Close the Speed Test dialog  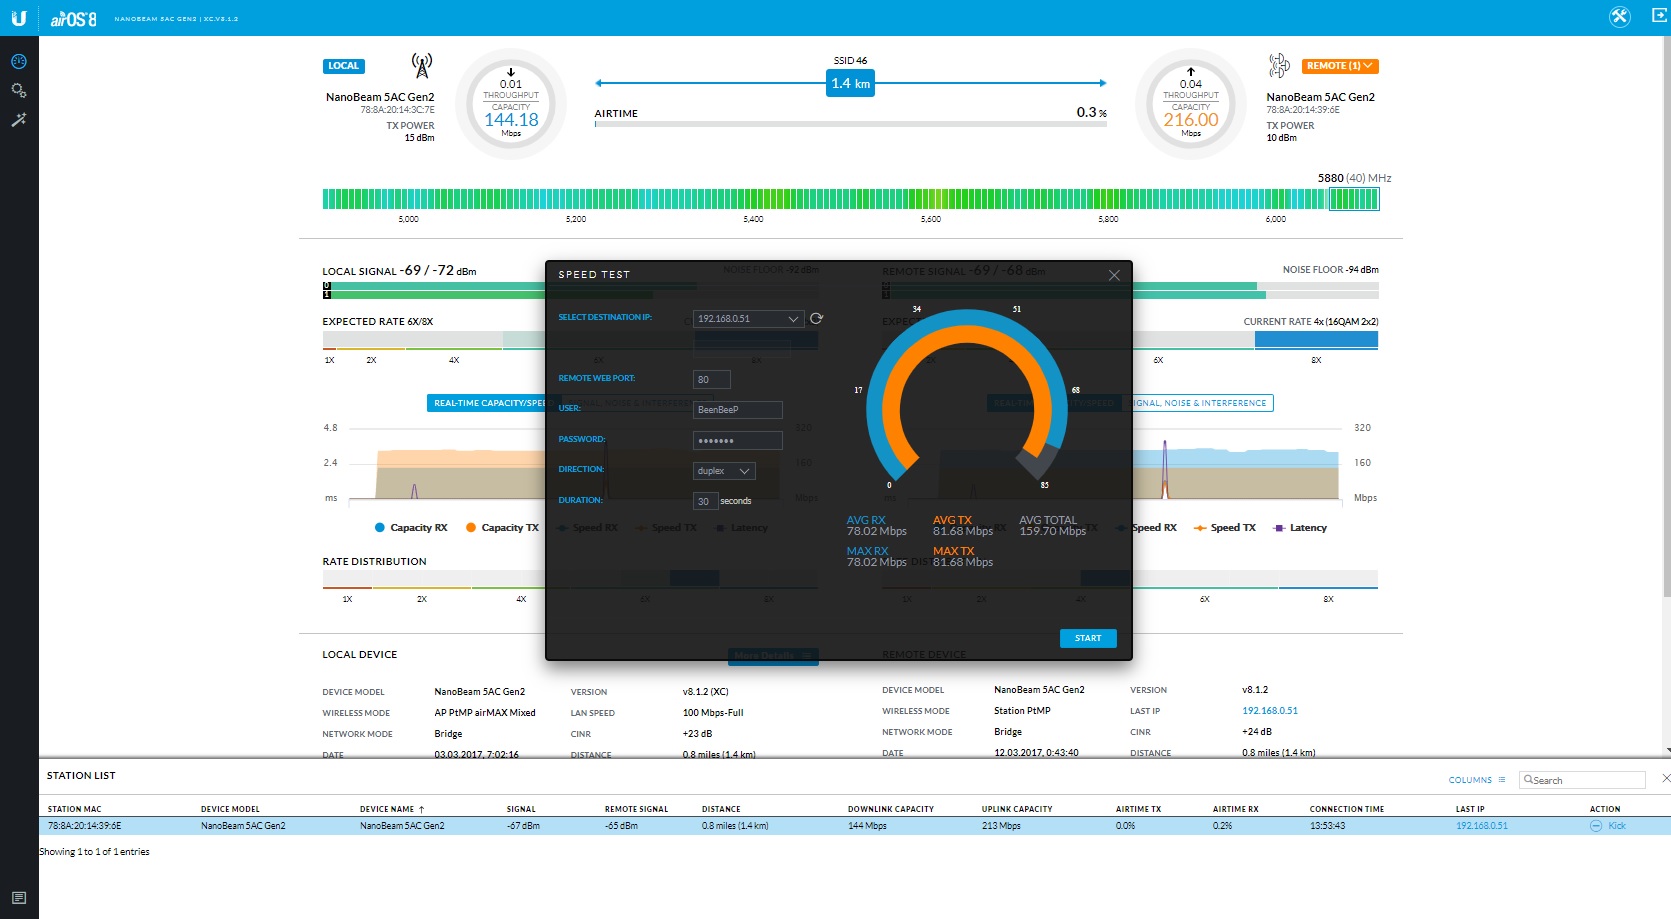point(1114,275)
